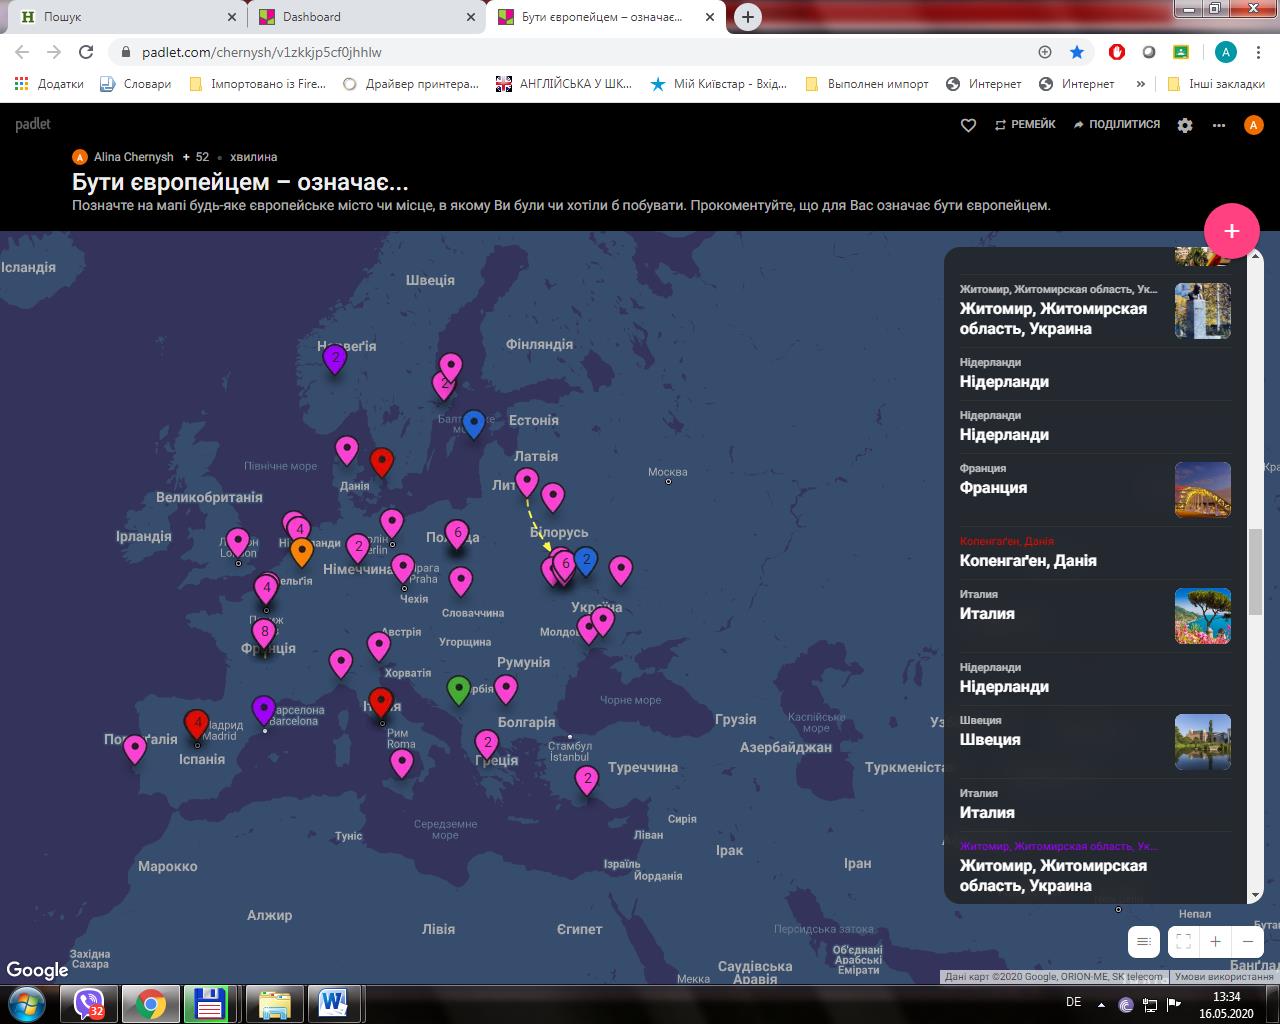Screen dimensions: 1280x1024
Task: Toggle the post list panel button
Action: 1143,941
